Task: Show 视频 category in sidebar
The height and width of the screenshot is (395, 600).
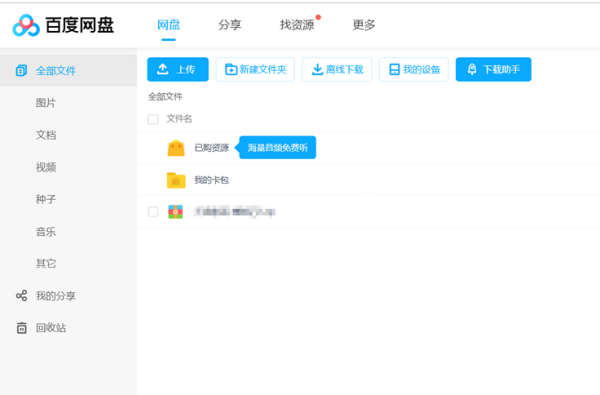Action: [x=46, y=167]
